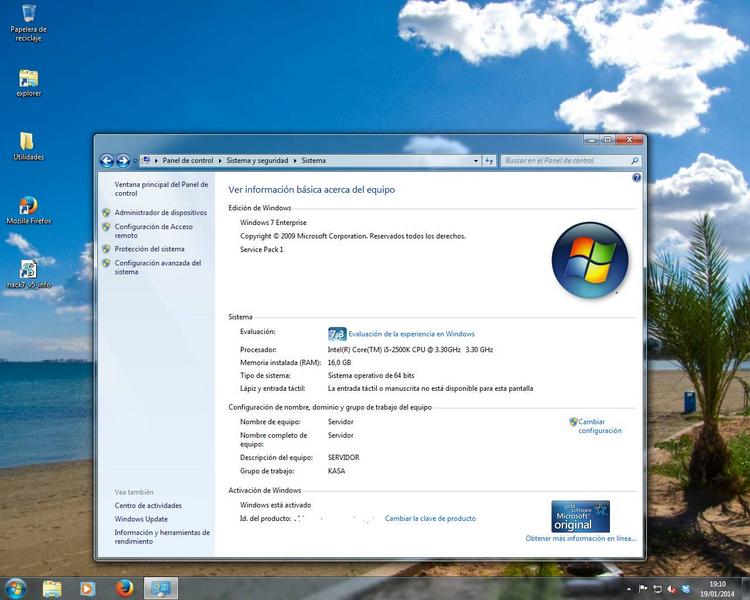Screen dimensions: 750x600
Task: Open Administrador de dispositivos
Action: tap(160, 212)
